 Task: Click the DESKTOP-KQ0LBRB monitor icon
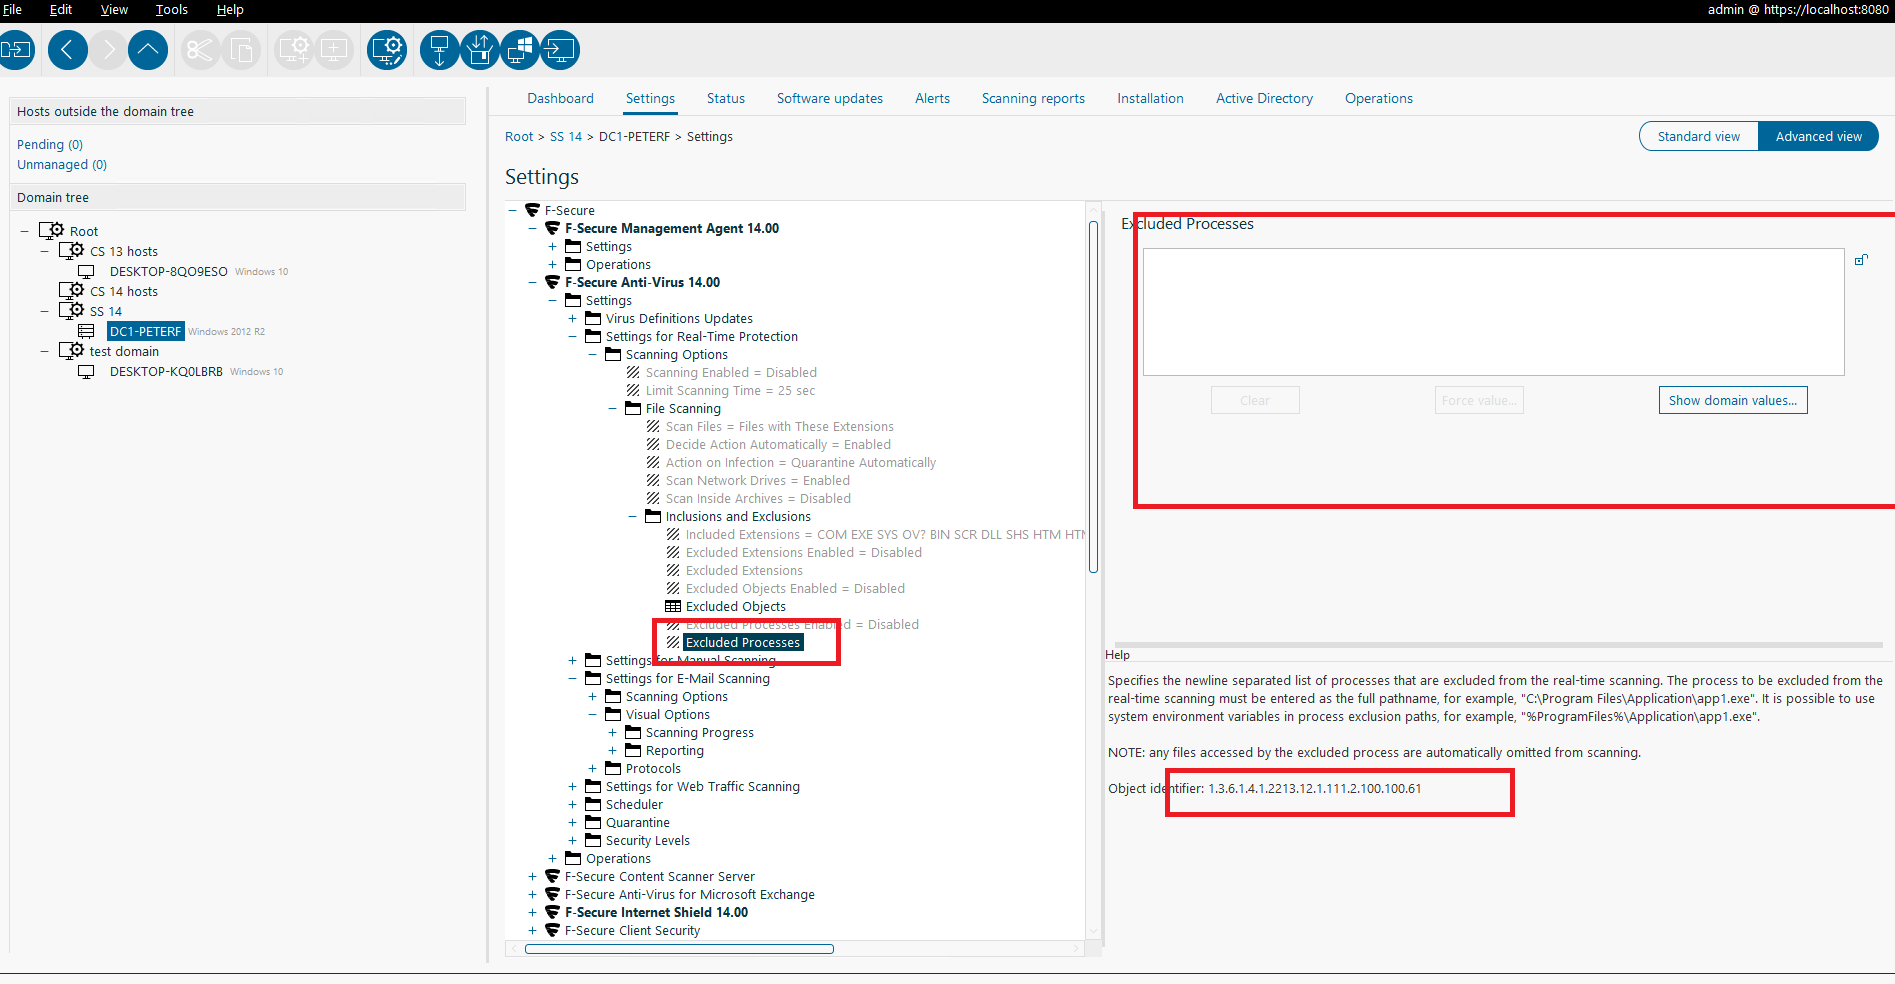[86, 371]
